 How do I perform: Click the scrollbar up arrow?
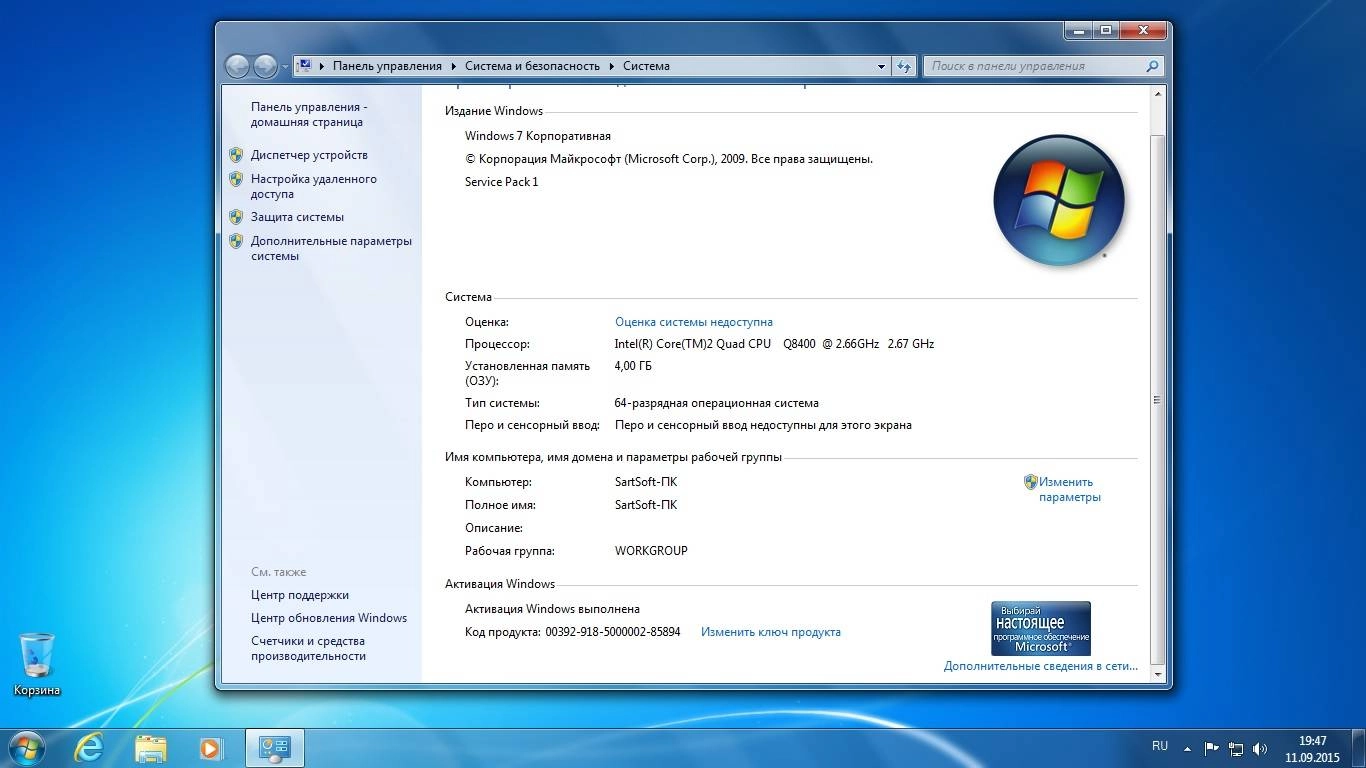1158,93
